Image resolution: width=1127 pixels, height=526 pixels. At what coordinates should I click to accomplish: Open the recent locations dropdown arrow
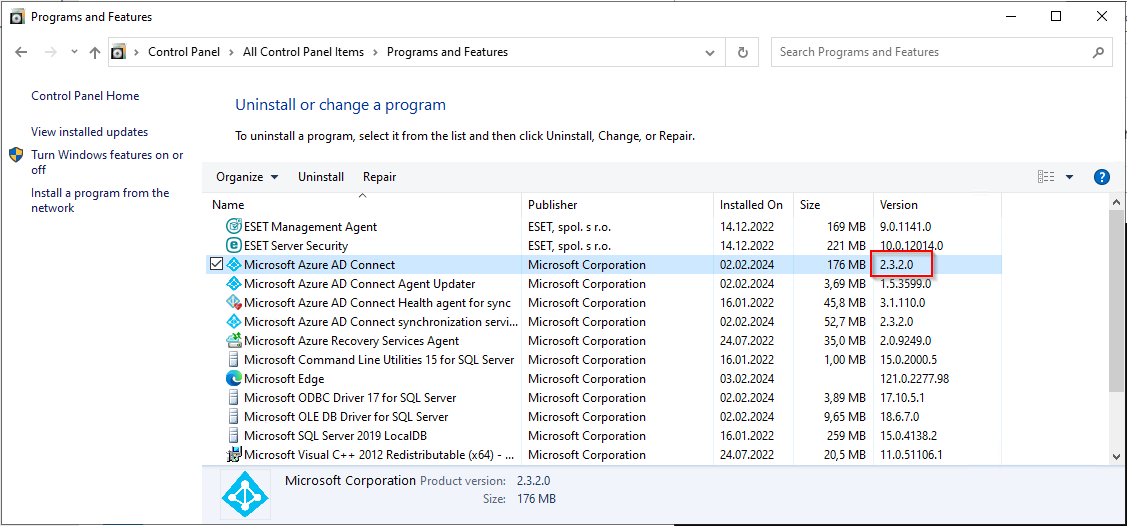75,52
